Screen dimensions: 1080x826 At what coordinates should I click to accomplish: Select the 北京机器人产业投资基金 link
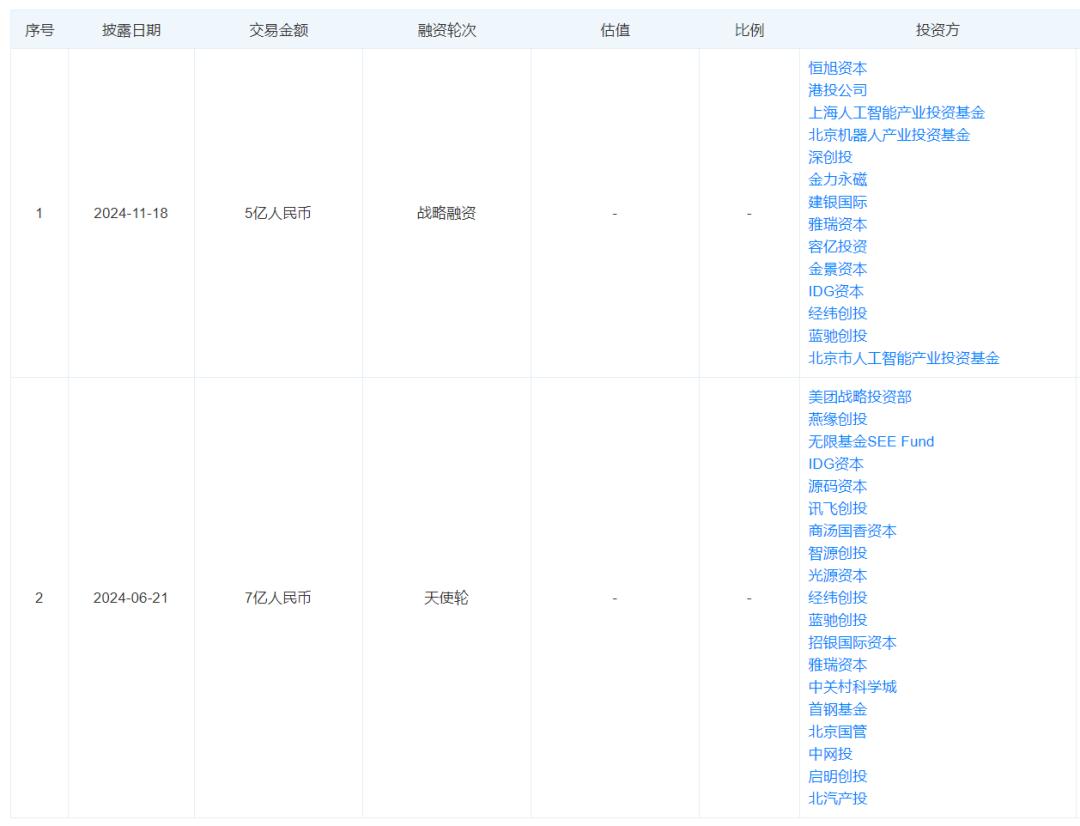[889, 135]
